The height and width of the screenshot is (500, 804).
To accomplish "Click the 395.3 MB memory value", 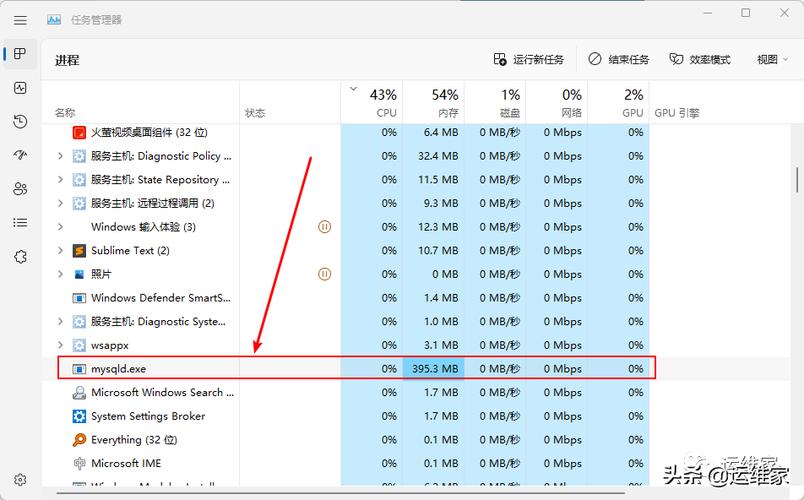I will pyautogui.click(x=435, y=369).
